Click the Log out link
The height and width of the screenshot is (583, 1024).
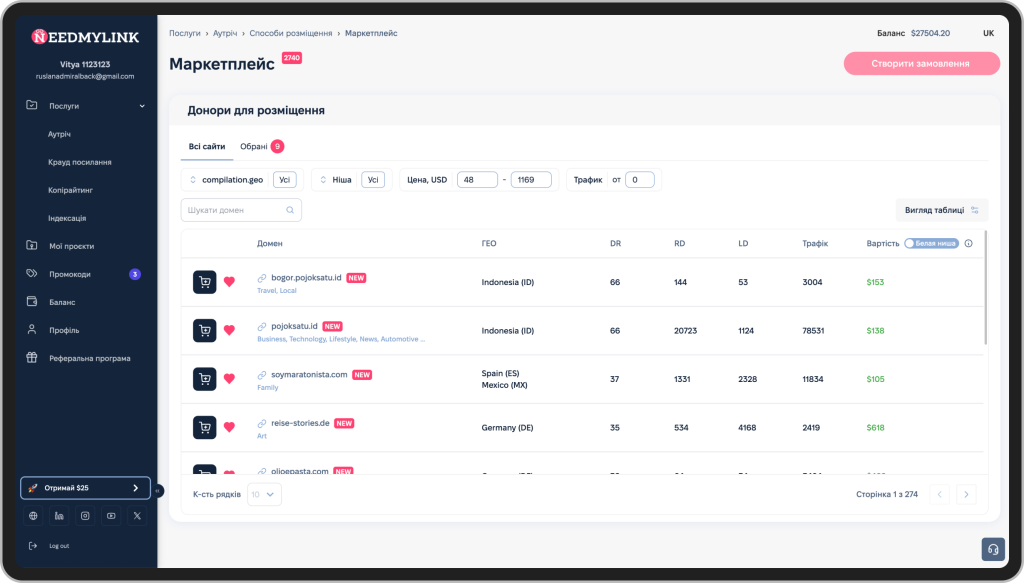59,546
